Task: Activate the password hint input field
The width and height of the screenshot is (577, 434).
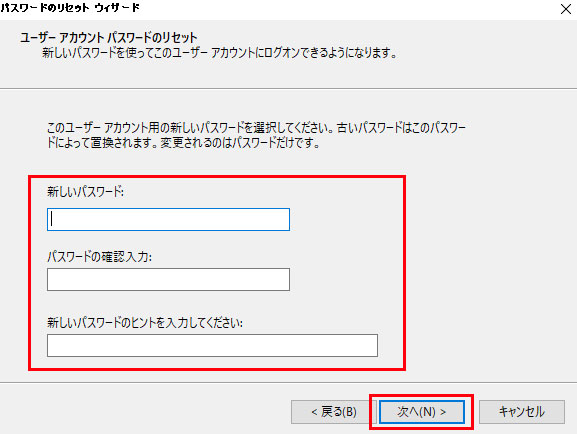Action: coord(212,345)
